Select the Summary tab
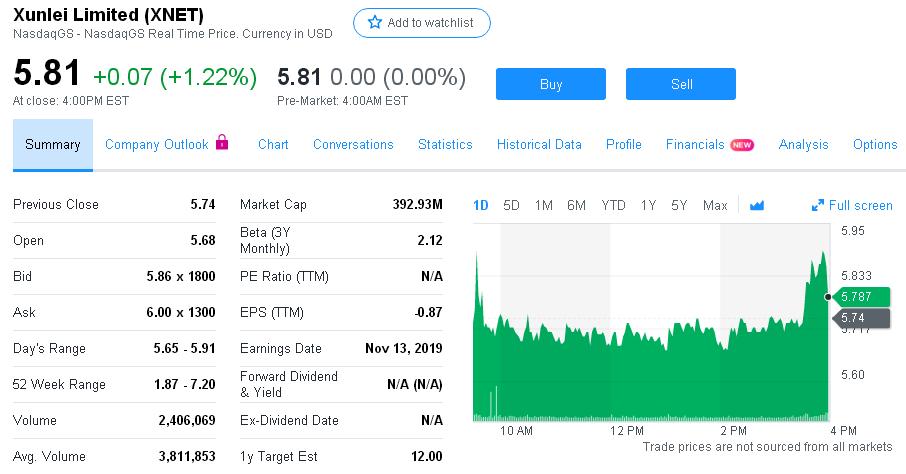906x474 pixels. pos(53,145)
